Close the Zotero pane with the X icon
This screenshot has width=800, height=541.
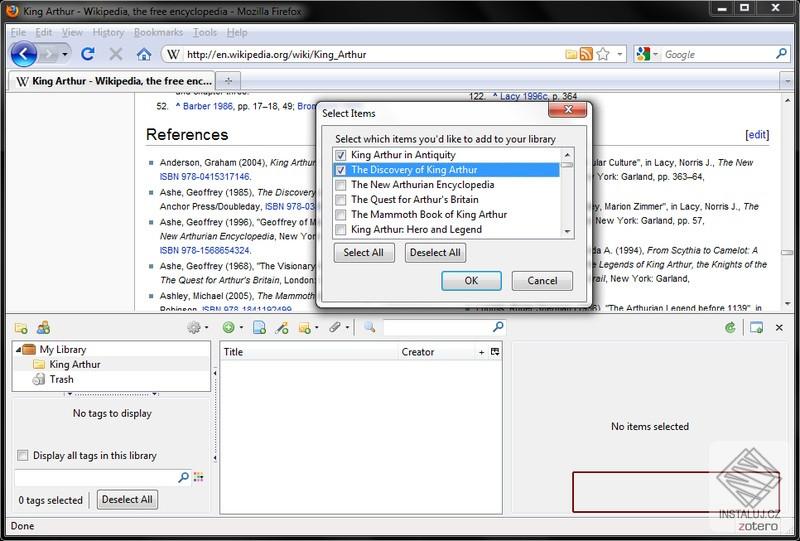tap(779, 328)
